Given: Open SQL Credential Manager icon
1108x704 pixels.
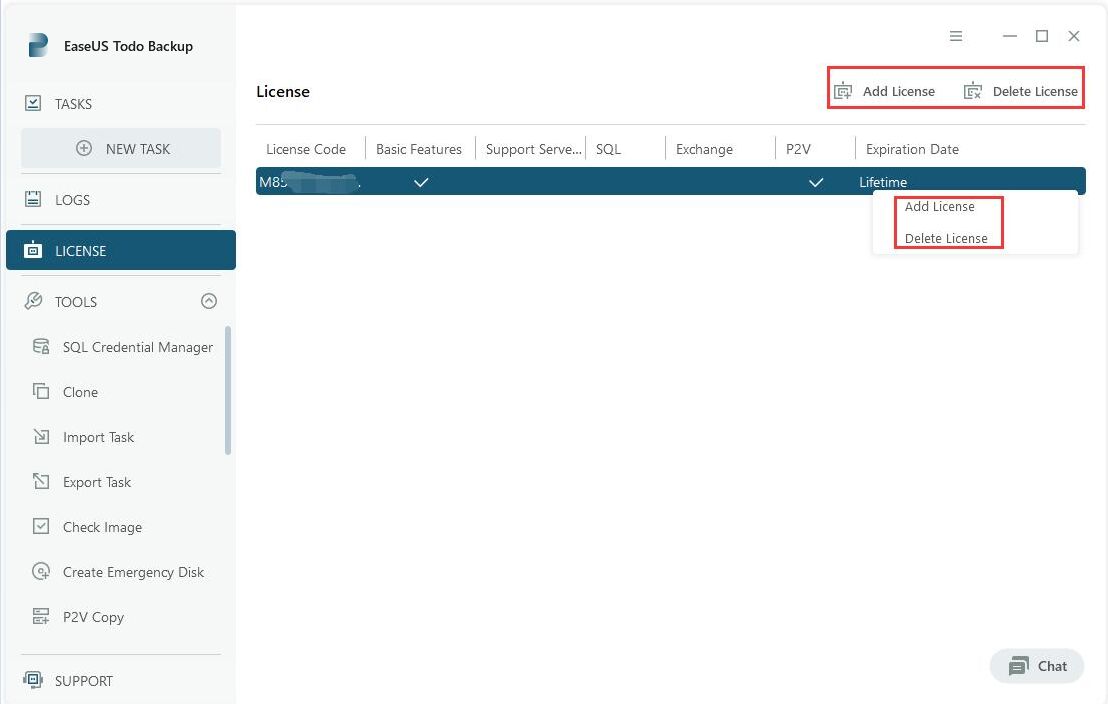Looking at the screenshot, I should coord(41,346).
